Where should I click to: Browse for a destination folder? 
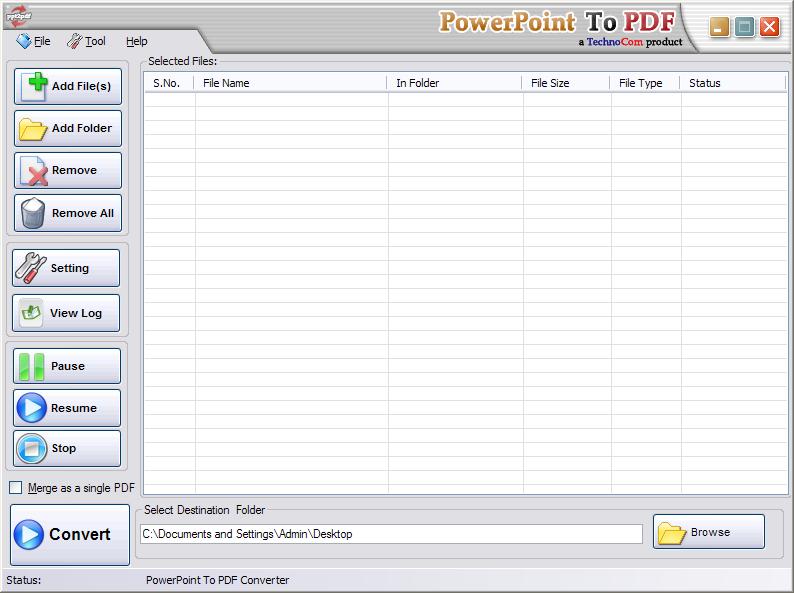pyautogui.click(x=709, y=532)
